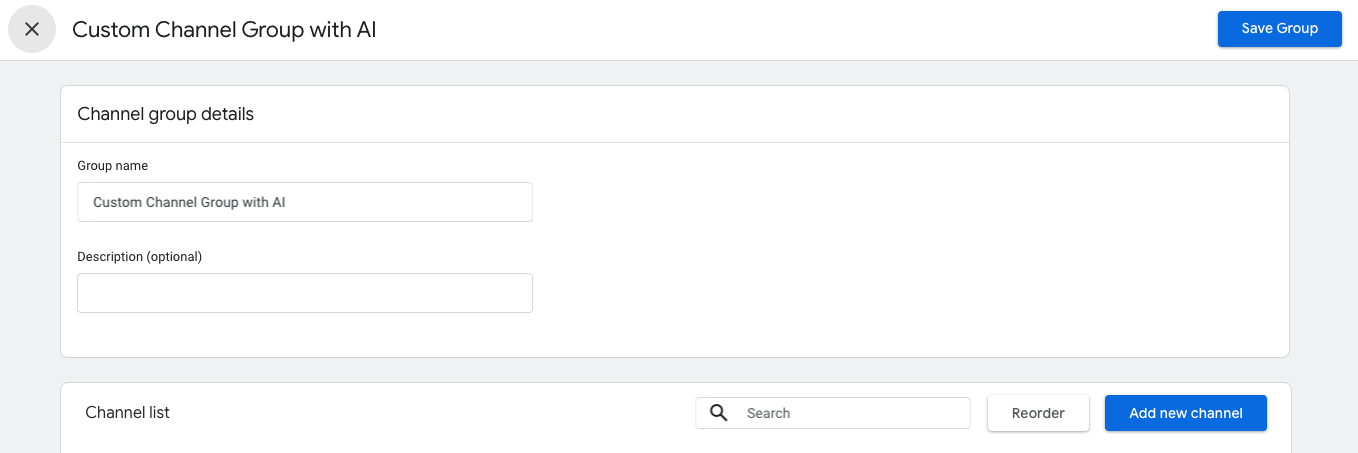Click the Channel list heading
Viewport: 1358px width, 453px height.
[x=127, y=413]
